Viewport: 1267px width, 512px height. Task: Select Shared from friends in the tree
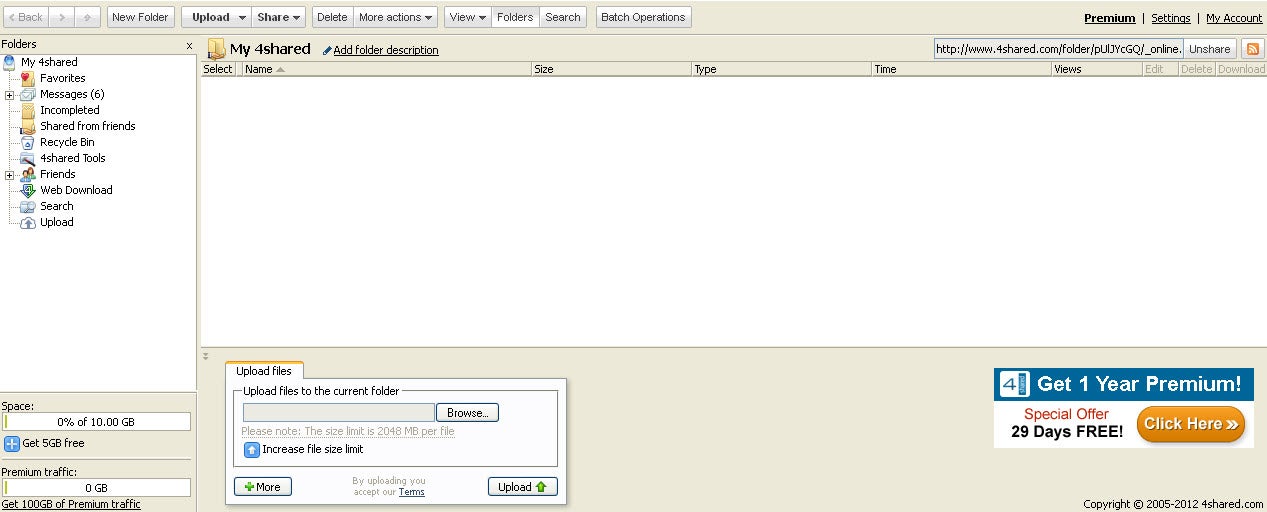pyautogui.click(x=88, y=126)
